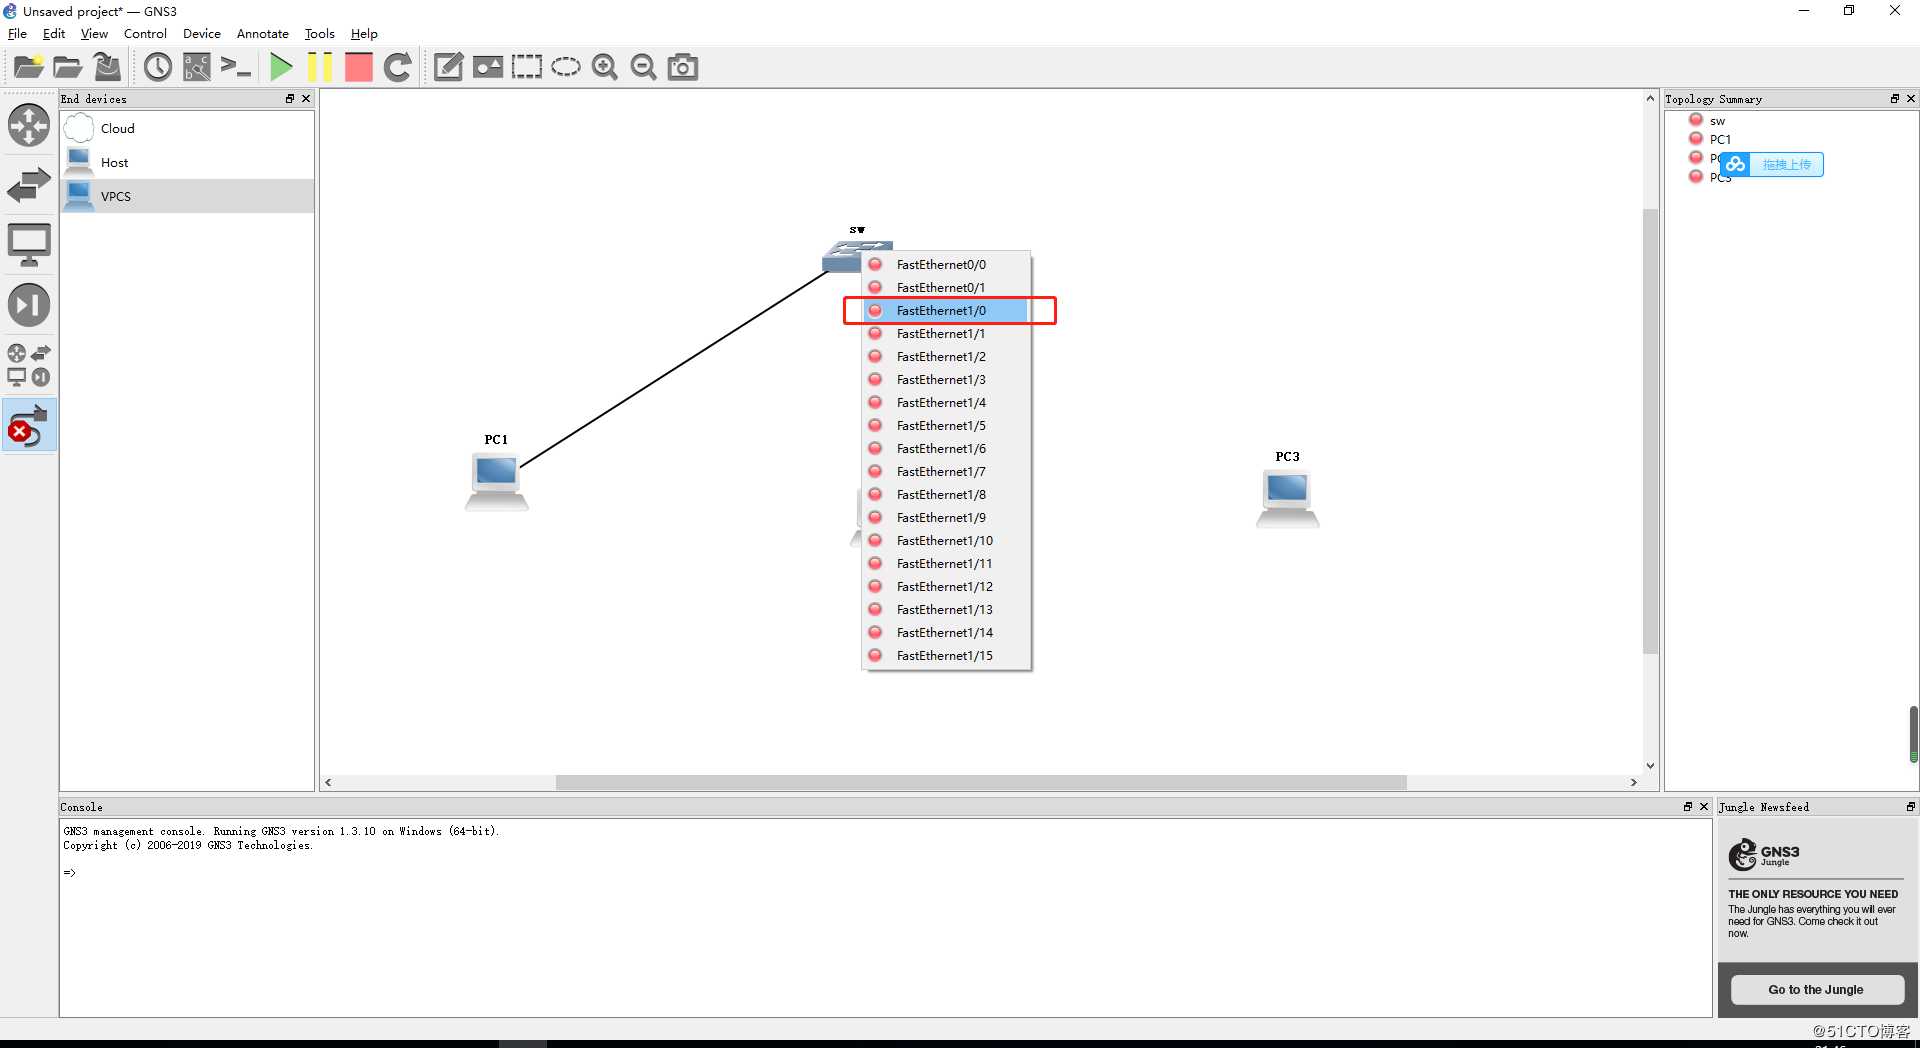Close the End devices panel
This screenshot has width=1920, height=1048.
click(x=306, y=98)
